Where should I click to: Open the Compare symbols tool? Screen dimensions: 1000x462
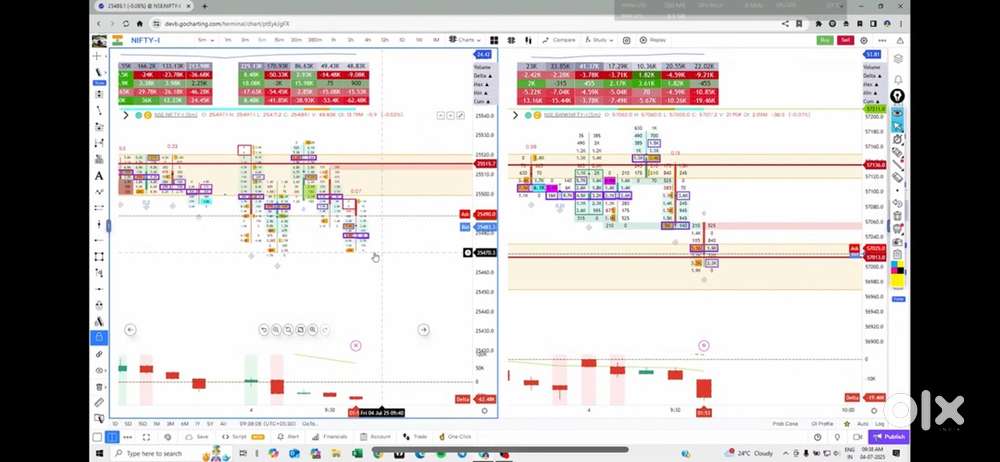[560, 40]
